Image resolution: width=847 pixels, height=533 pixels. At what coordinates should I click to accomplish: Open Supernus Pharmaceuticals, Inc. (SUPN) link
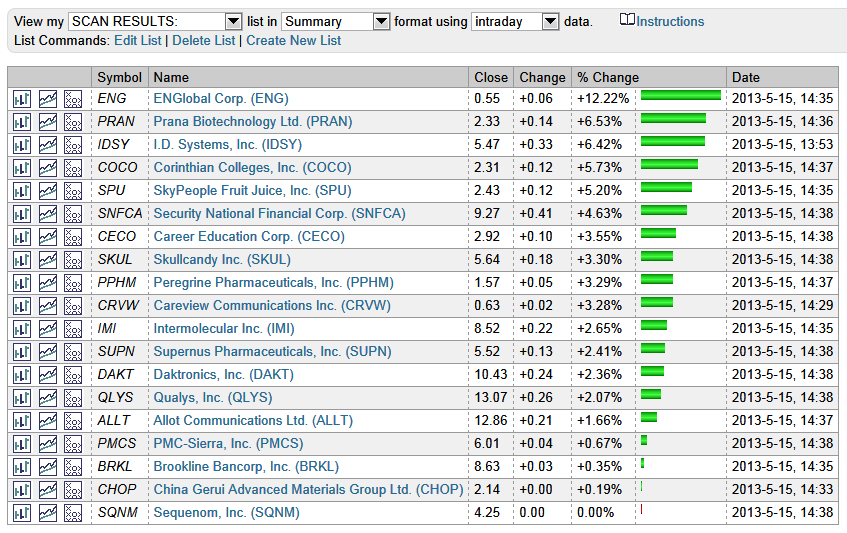click(272, 352)
